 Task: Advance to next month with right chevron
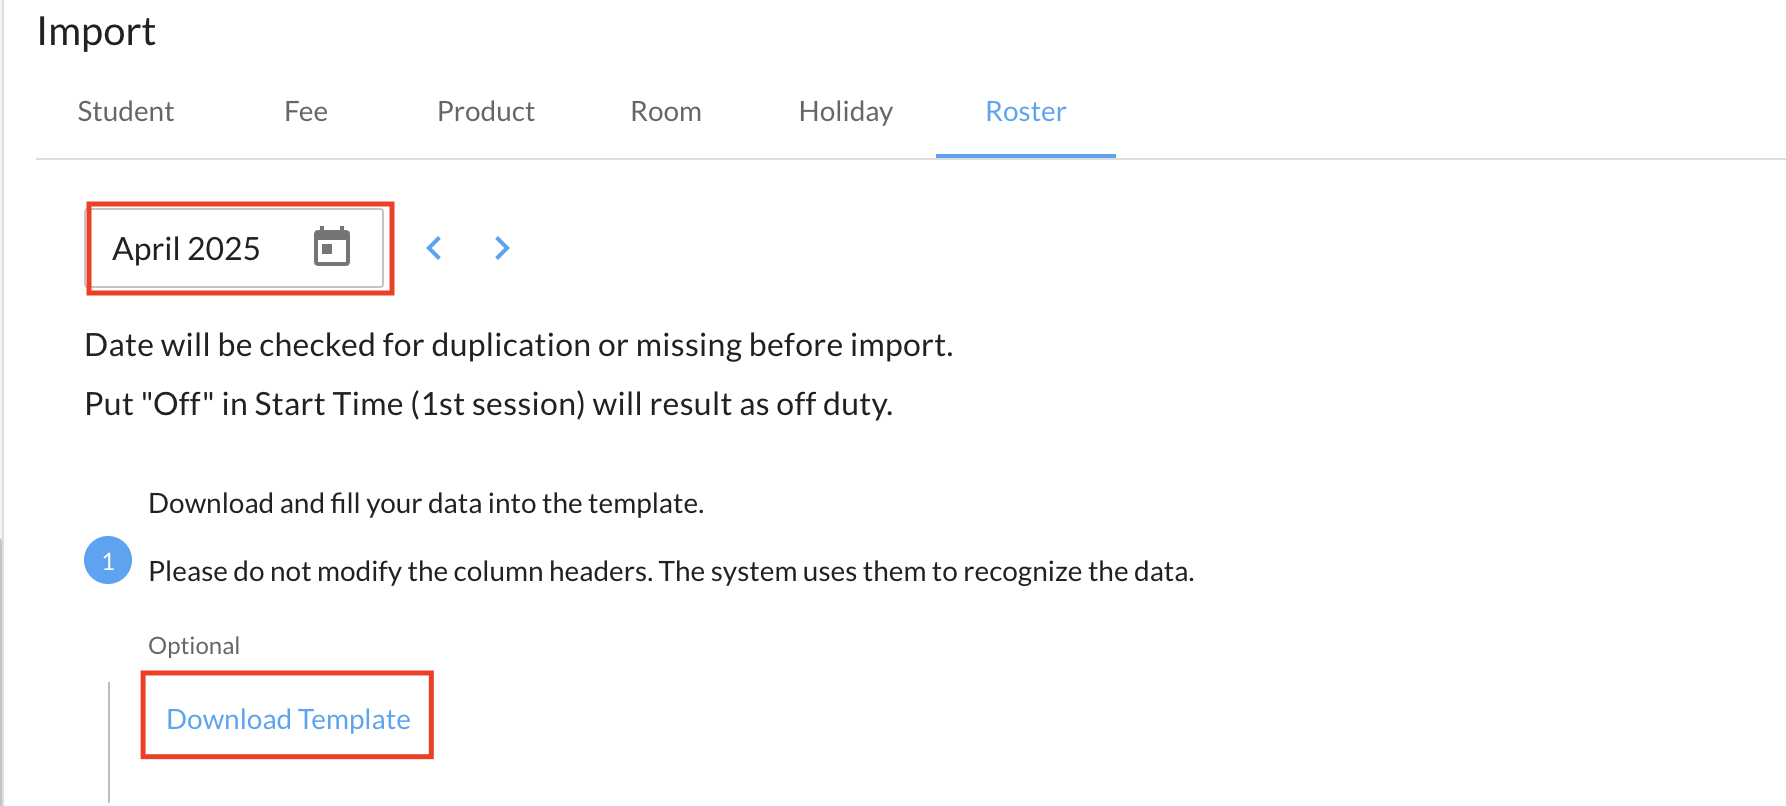point(502,248)
